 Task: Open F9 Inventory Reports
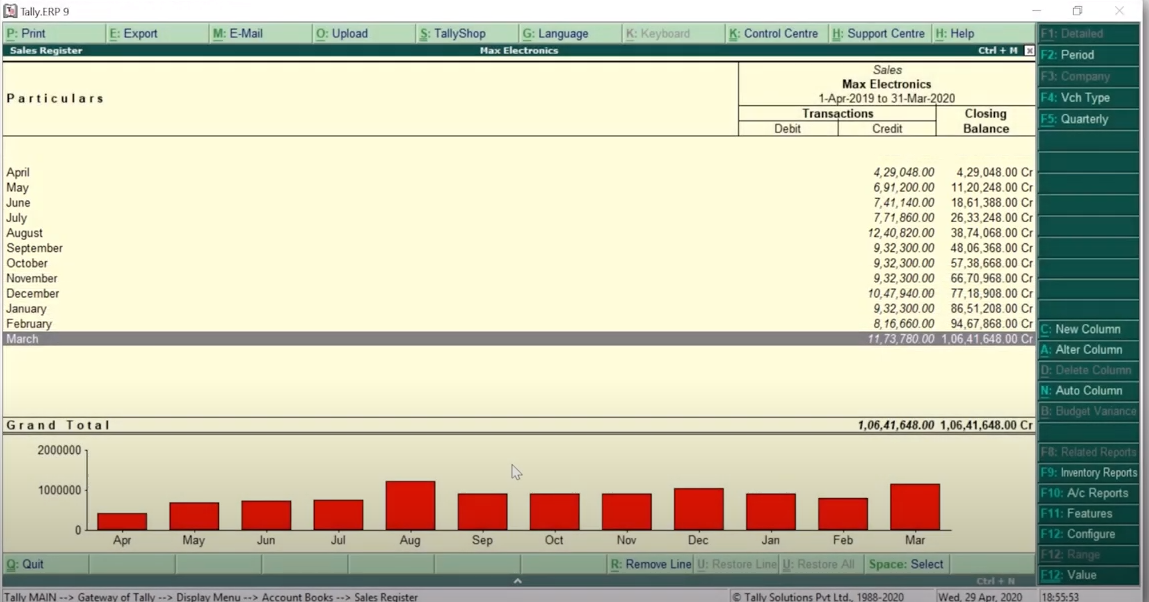tap(1087, 473)
